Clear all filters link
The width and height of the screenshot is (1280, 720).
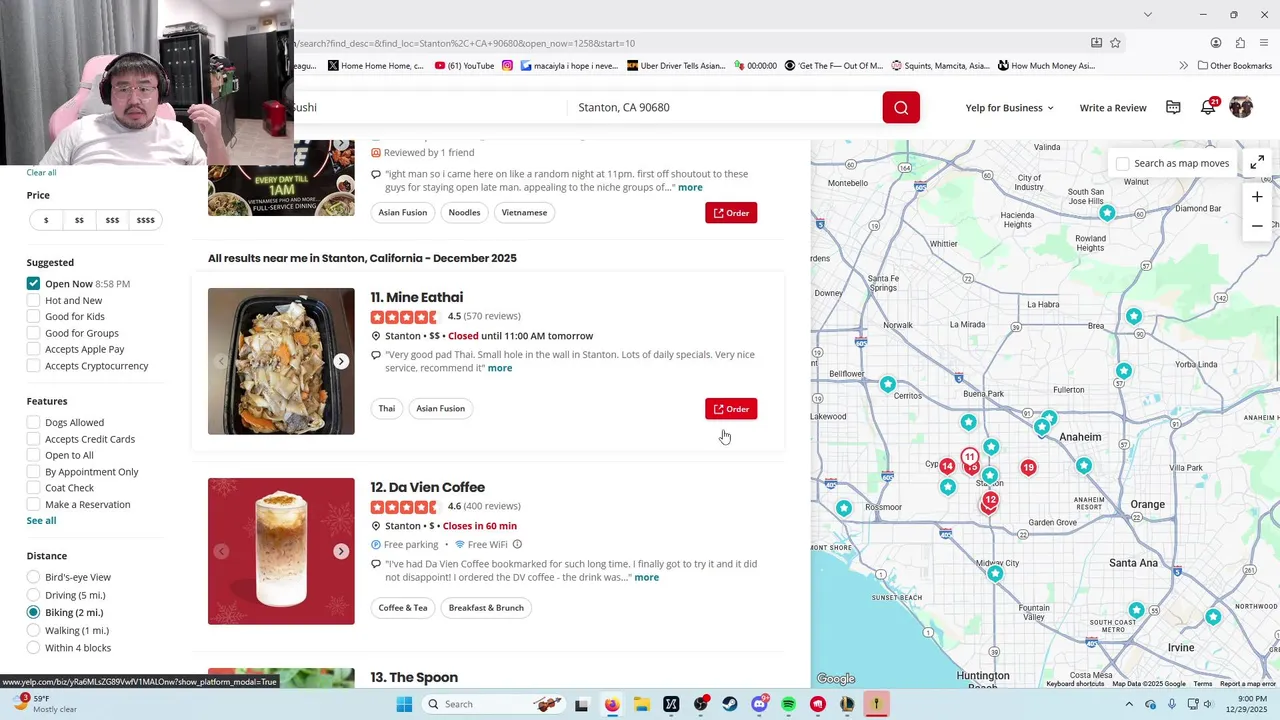click(x=41, y=172)
